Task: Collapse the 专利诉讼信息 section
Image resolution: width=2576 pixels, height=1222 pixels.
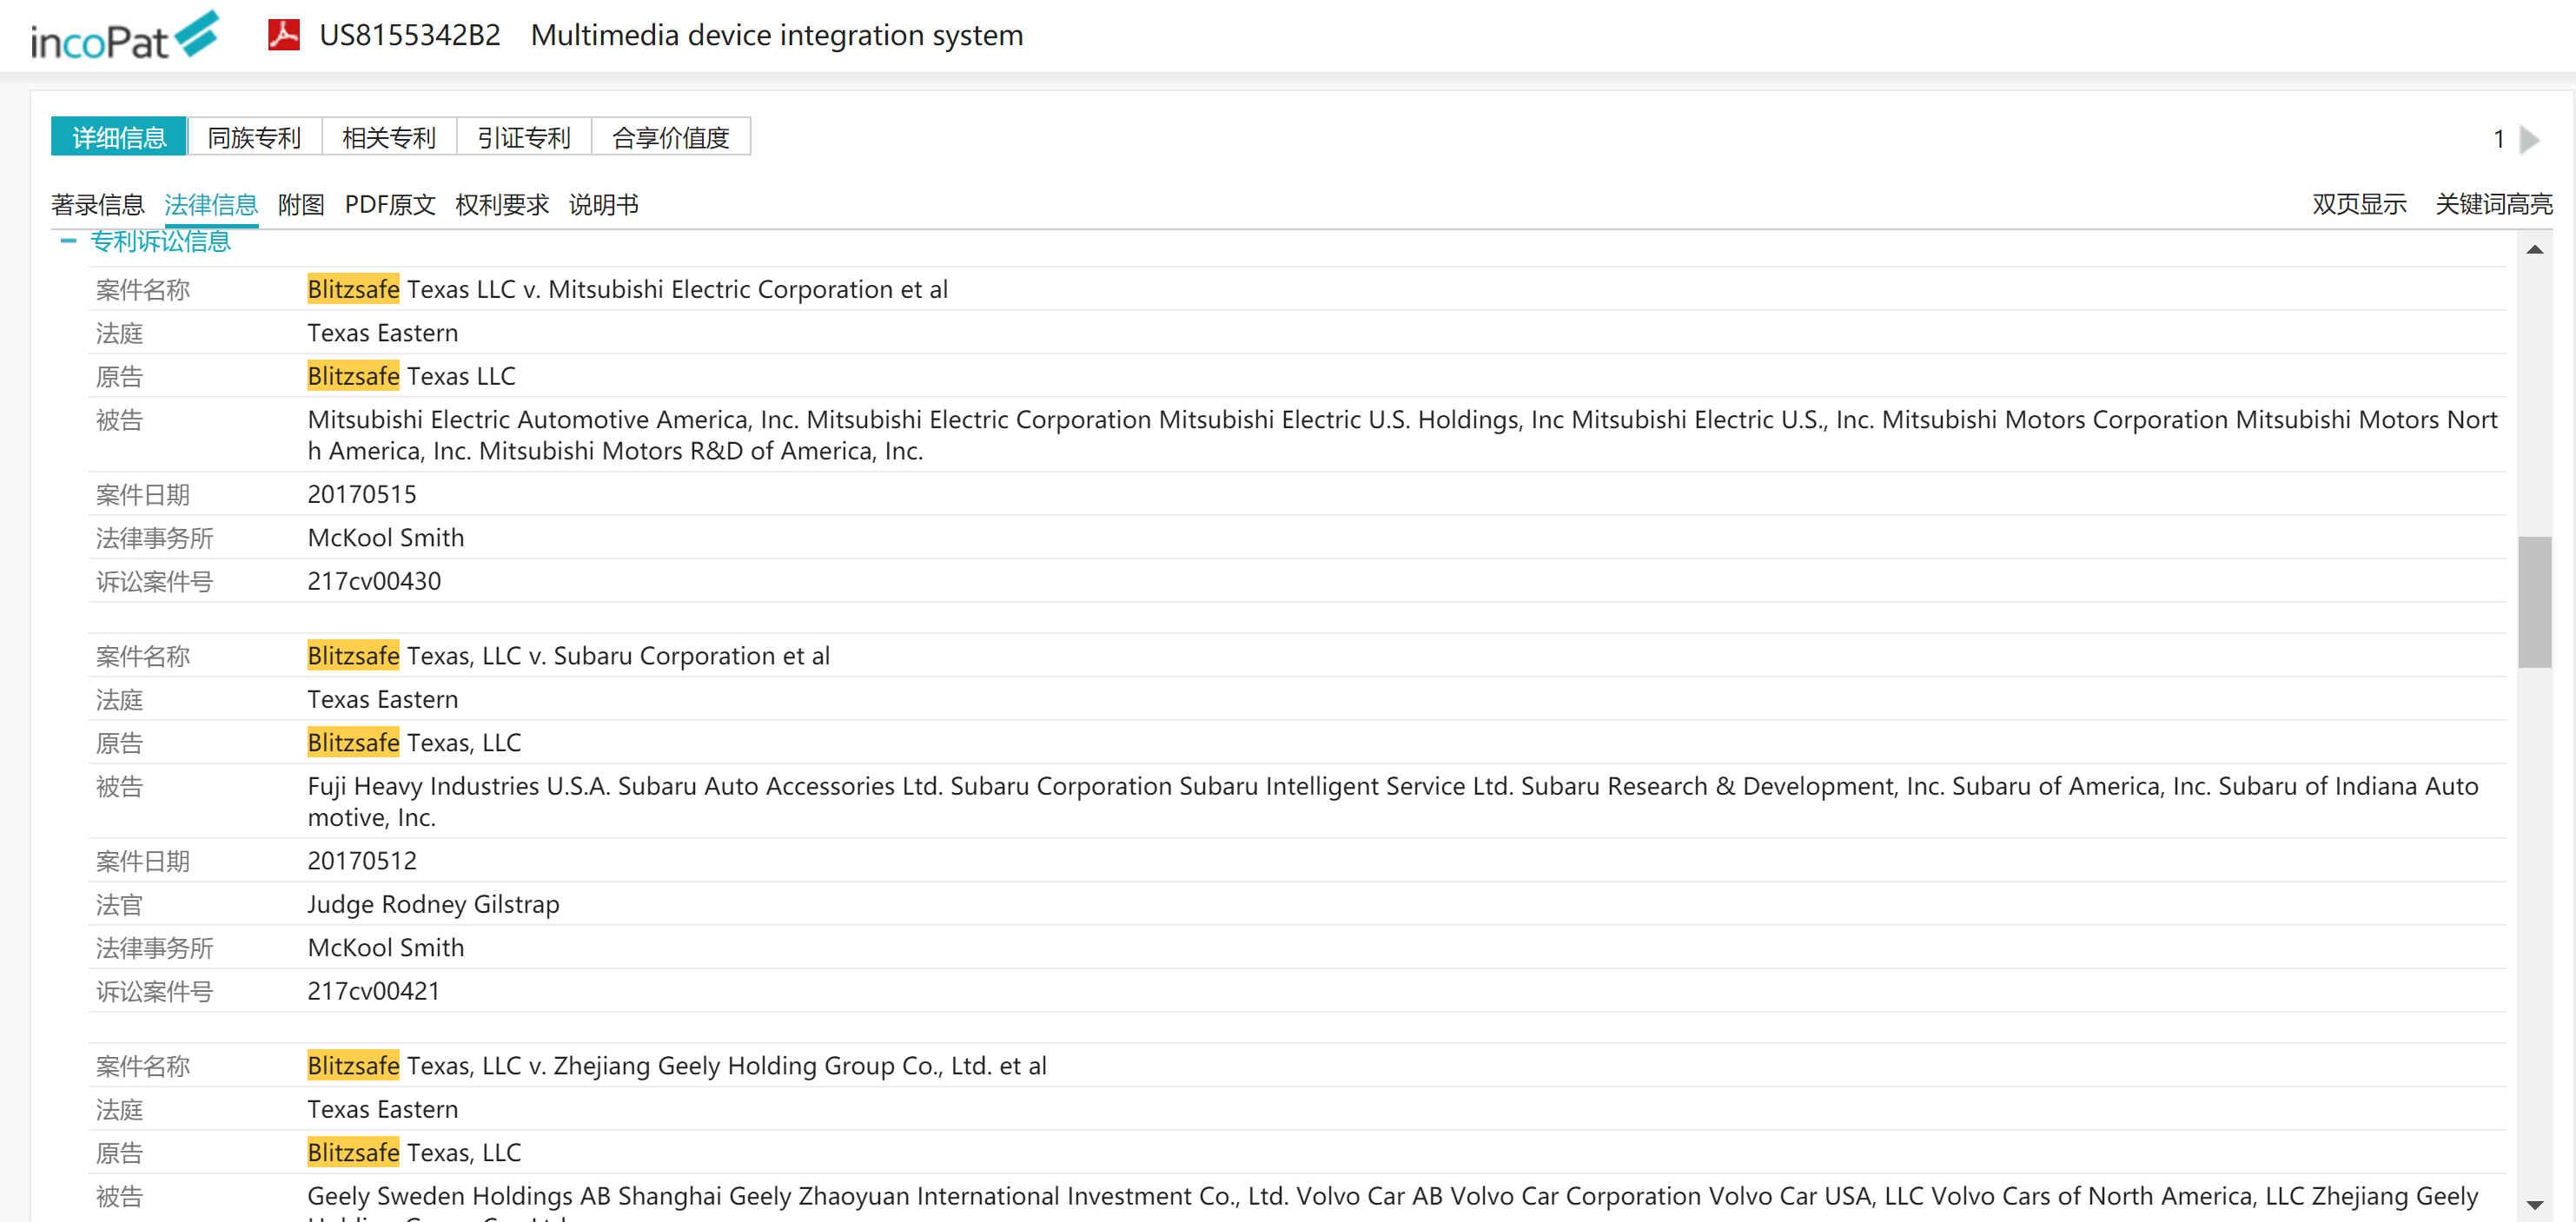Action: tap(68, 241)
